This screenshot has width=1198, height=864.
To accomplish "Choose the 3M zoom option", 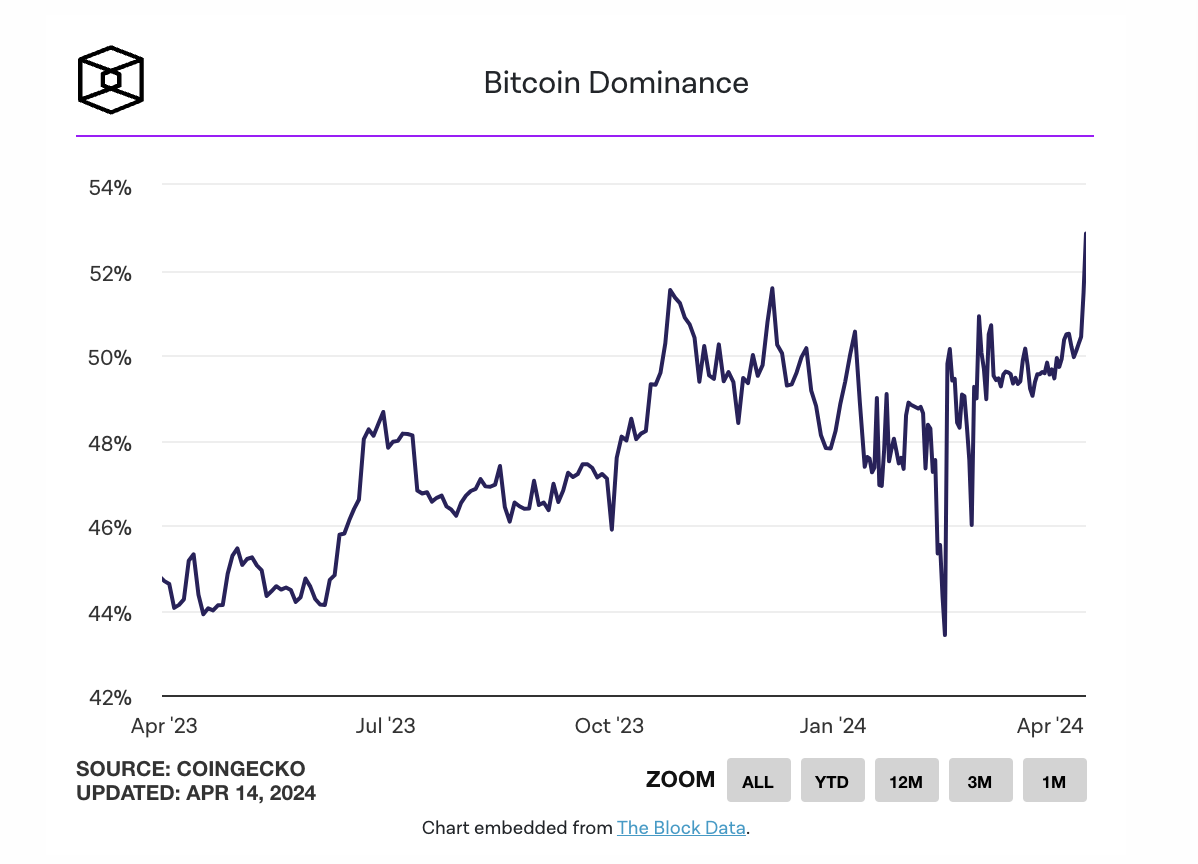I will (980, 781).
